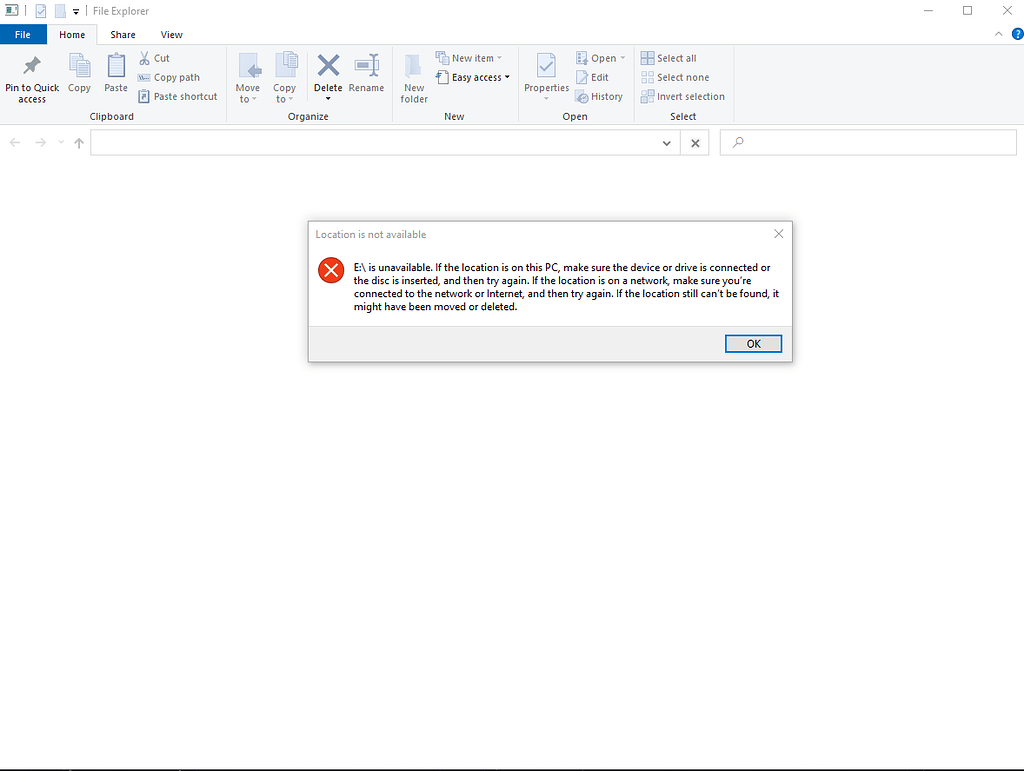The image size is (1024, 771).
Task: Choose Paste shortcut command
Action: coord(178,97)
